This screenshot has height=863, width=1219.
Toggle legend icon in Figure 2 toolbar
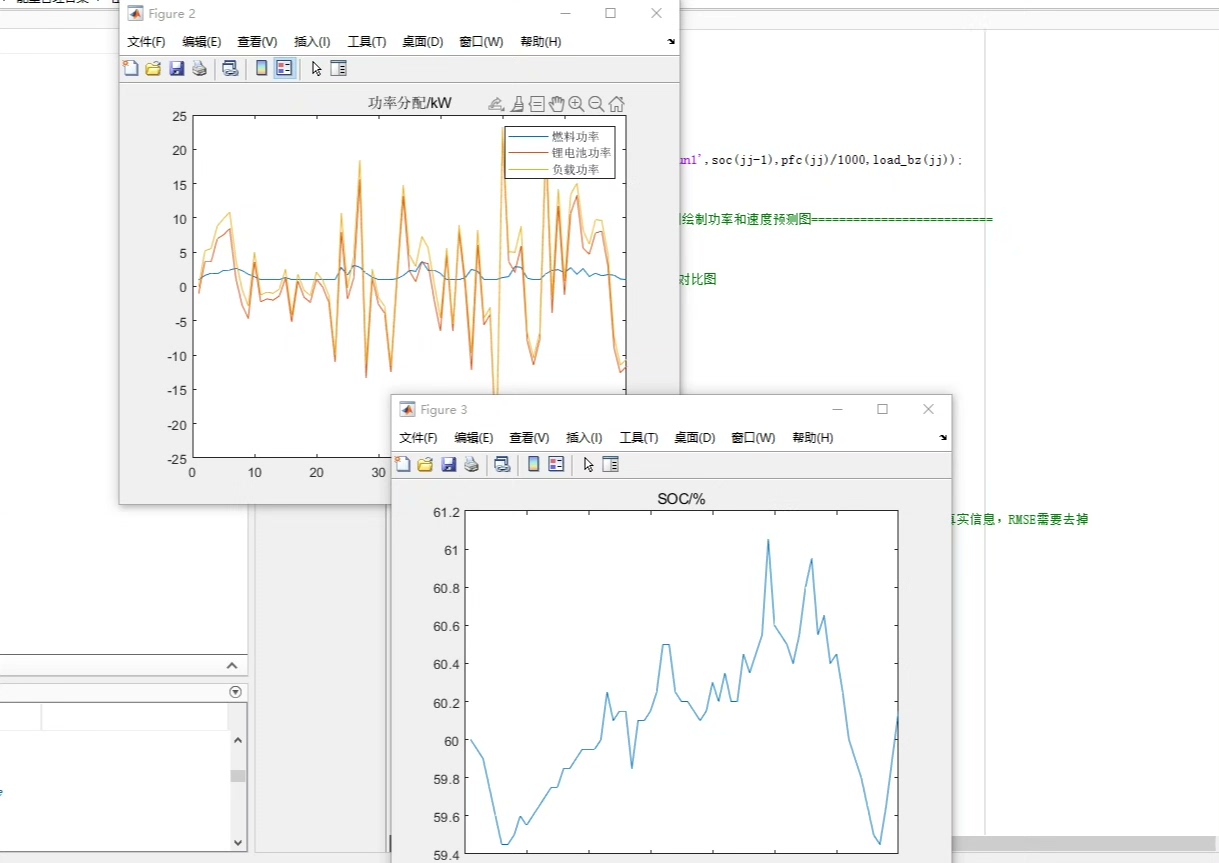click(284, 68)
